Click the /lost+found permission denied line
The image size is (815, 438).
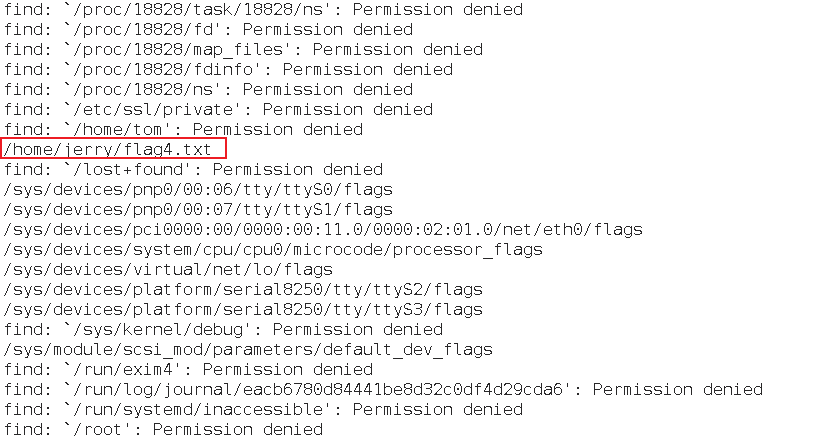pos(193,169)
